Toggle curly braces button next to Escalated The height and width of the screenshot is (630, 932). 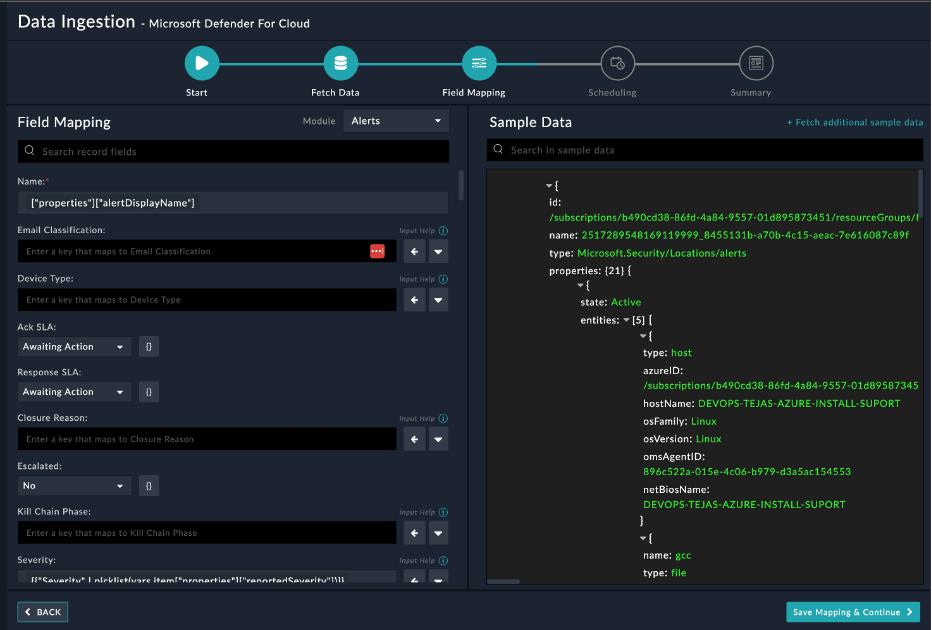[x=148, y=486]
